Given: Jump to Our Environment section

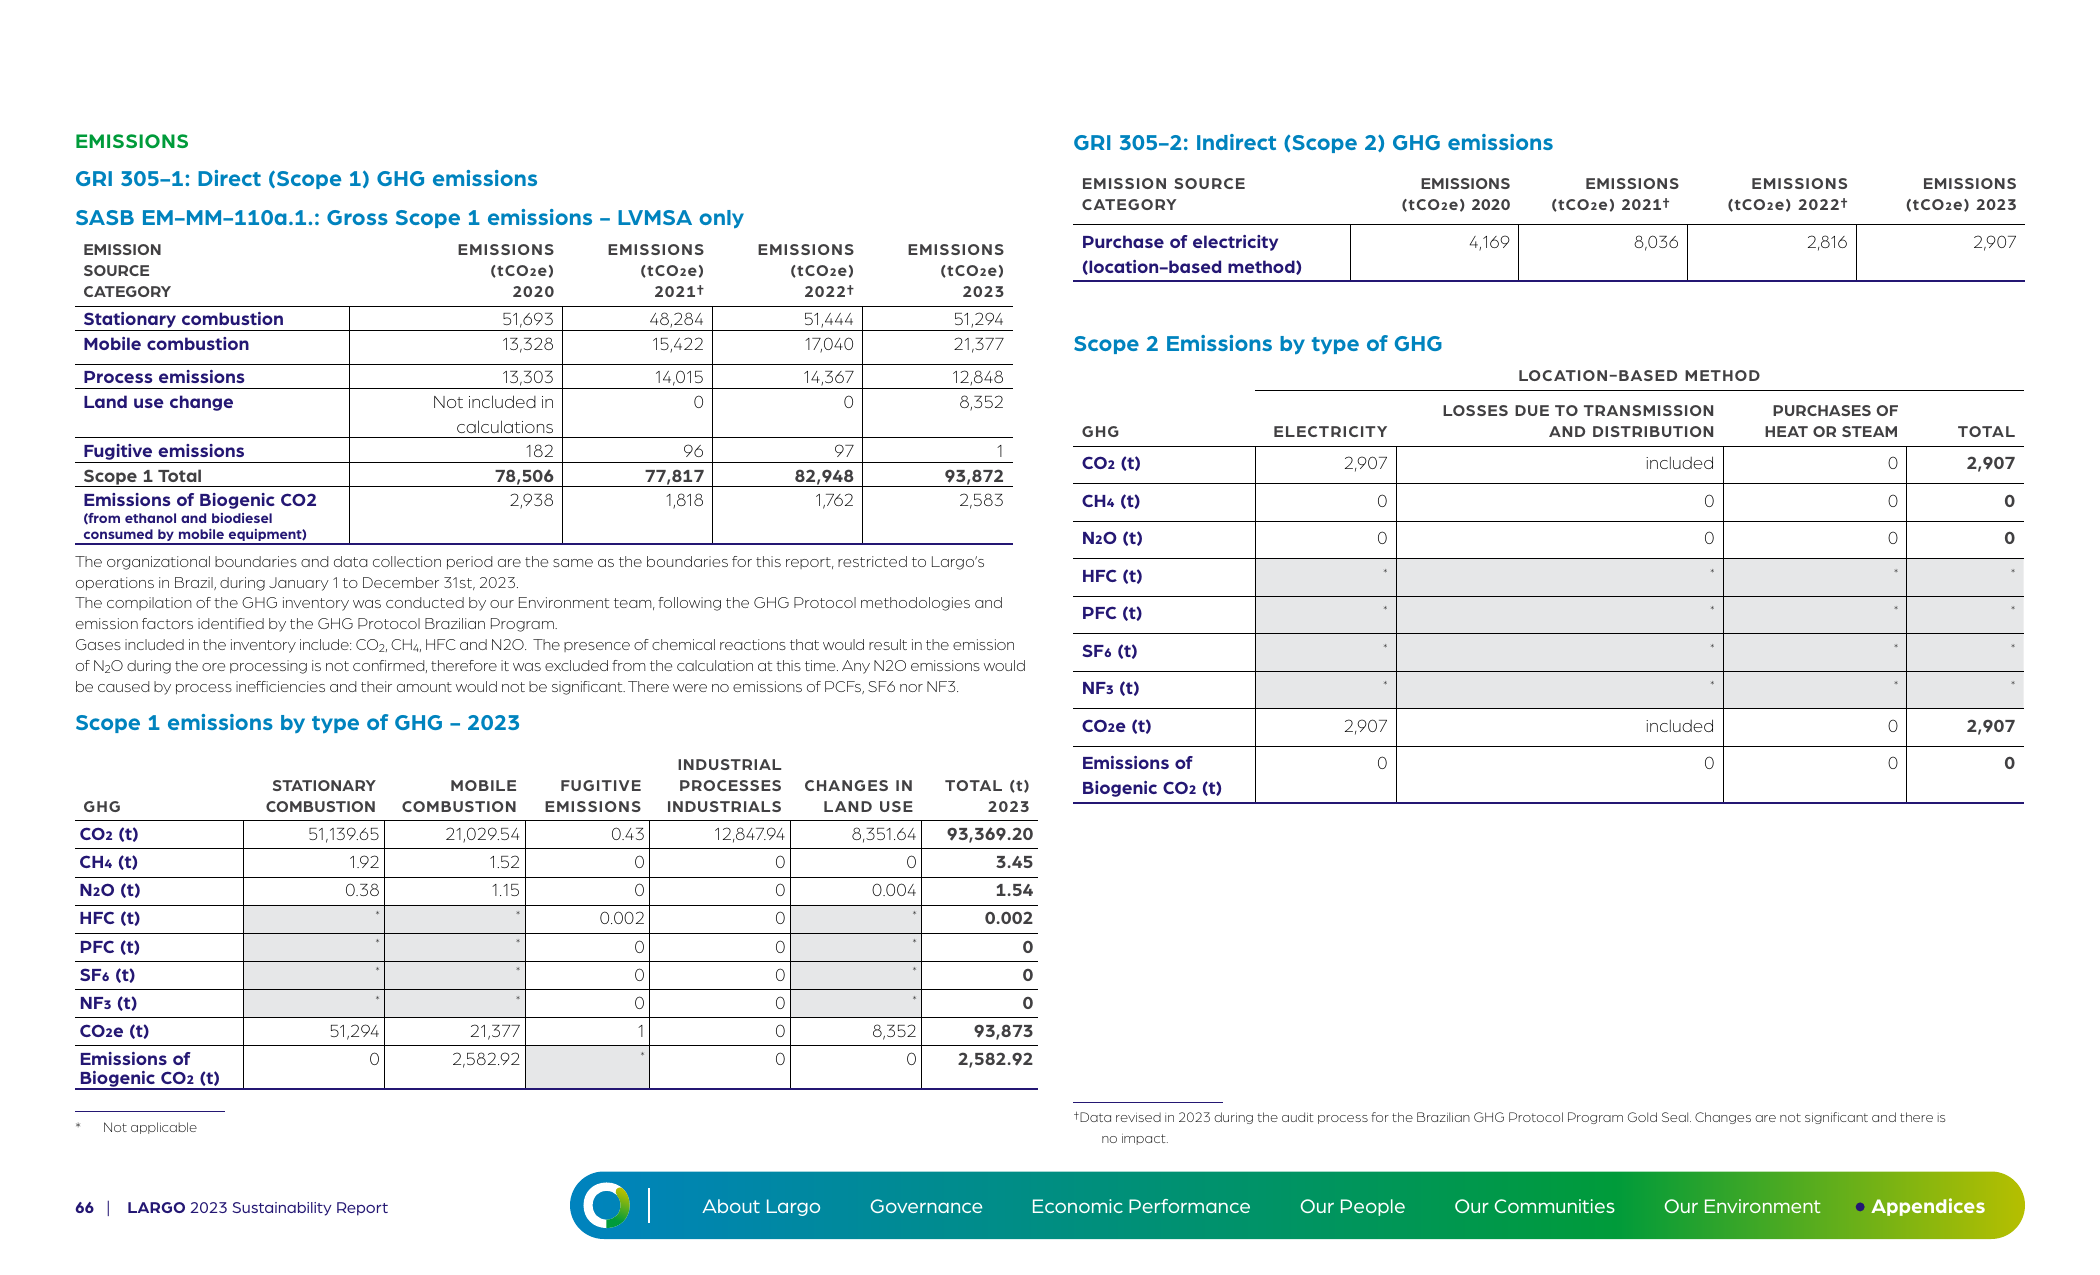Looking at the screenshot, I should [1741, 1206].
